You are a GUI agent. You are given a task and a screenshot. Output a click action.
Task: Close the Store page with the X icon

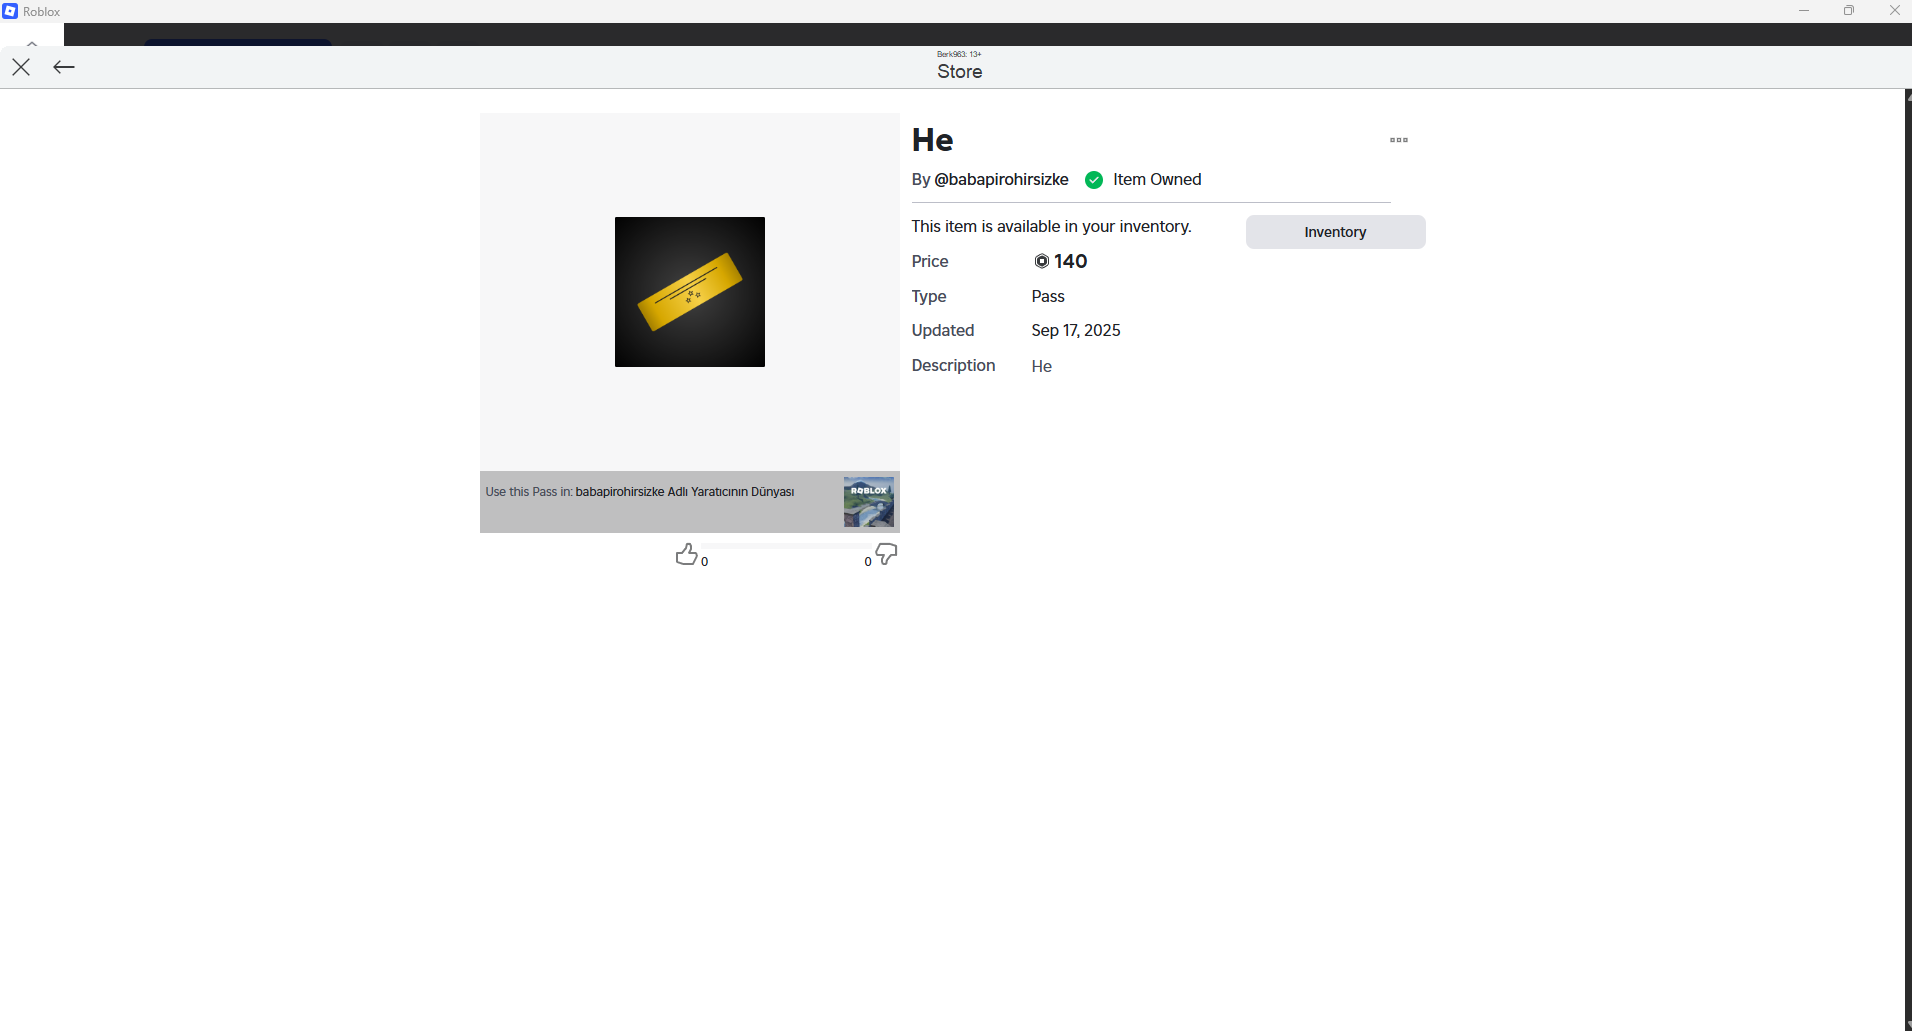pos(21,67)
